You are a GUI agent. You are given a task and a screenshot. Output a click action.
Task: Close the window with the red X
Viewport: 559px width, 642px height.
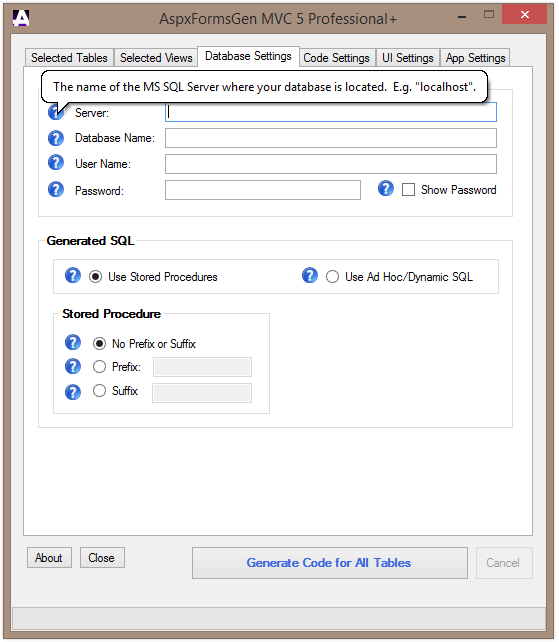(x=525, y=14)
